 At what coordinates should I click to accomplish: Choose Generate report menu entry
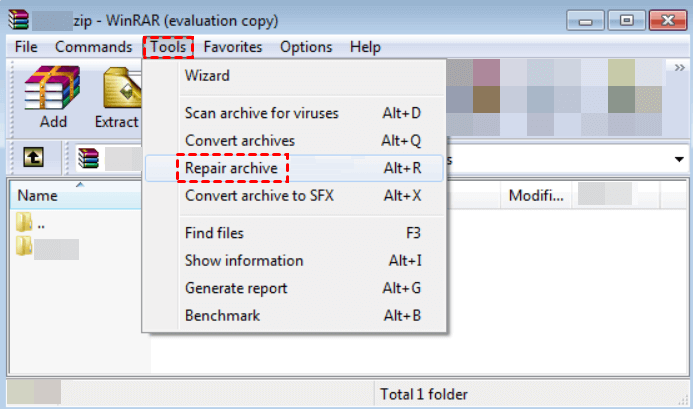294,288
